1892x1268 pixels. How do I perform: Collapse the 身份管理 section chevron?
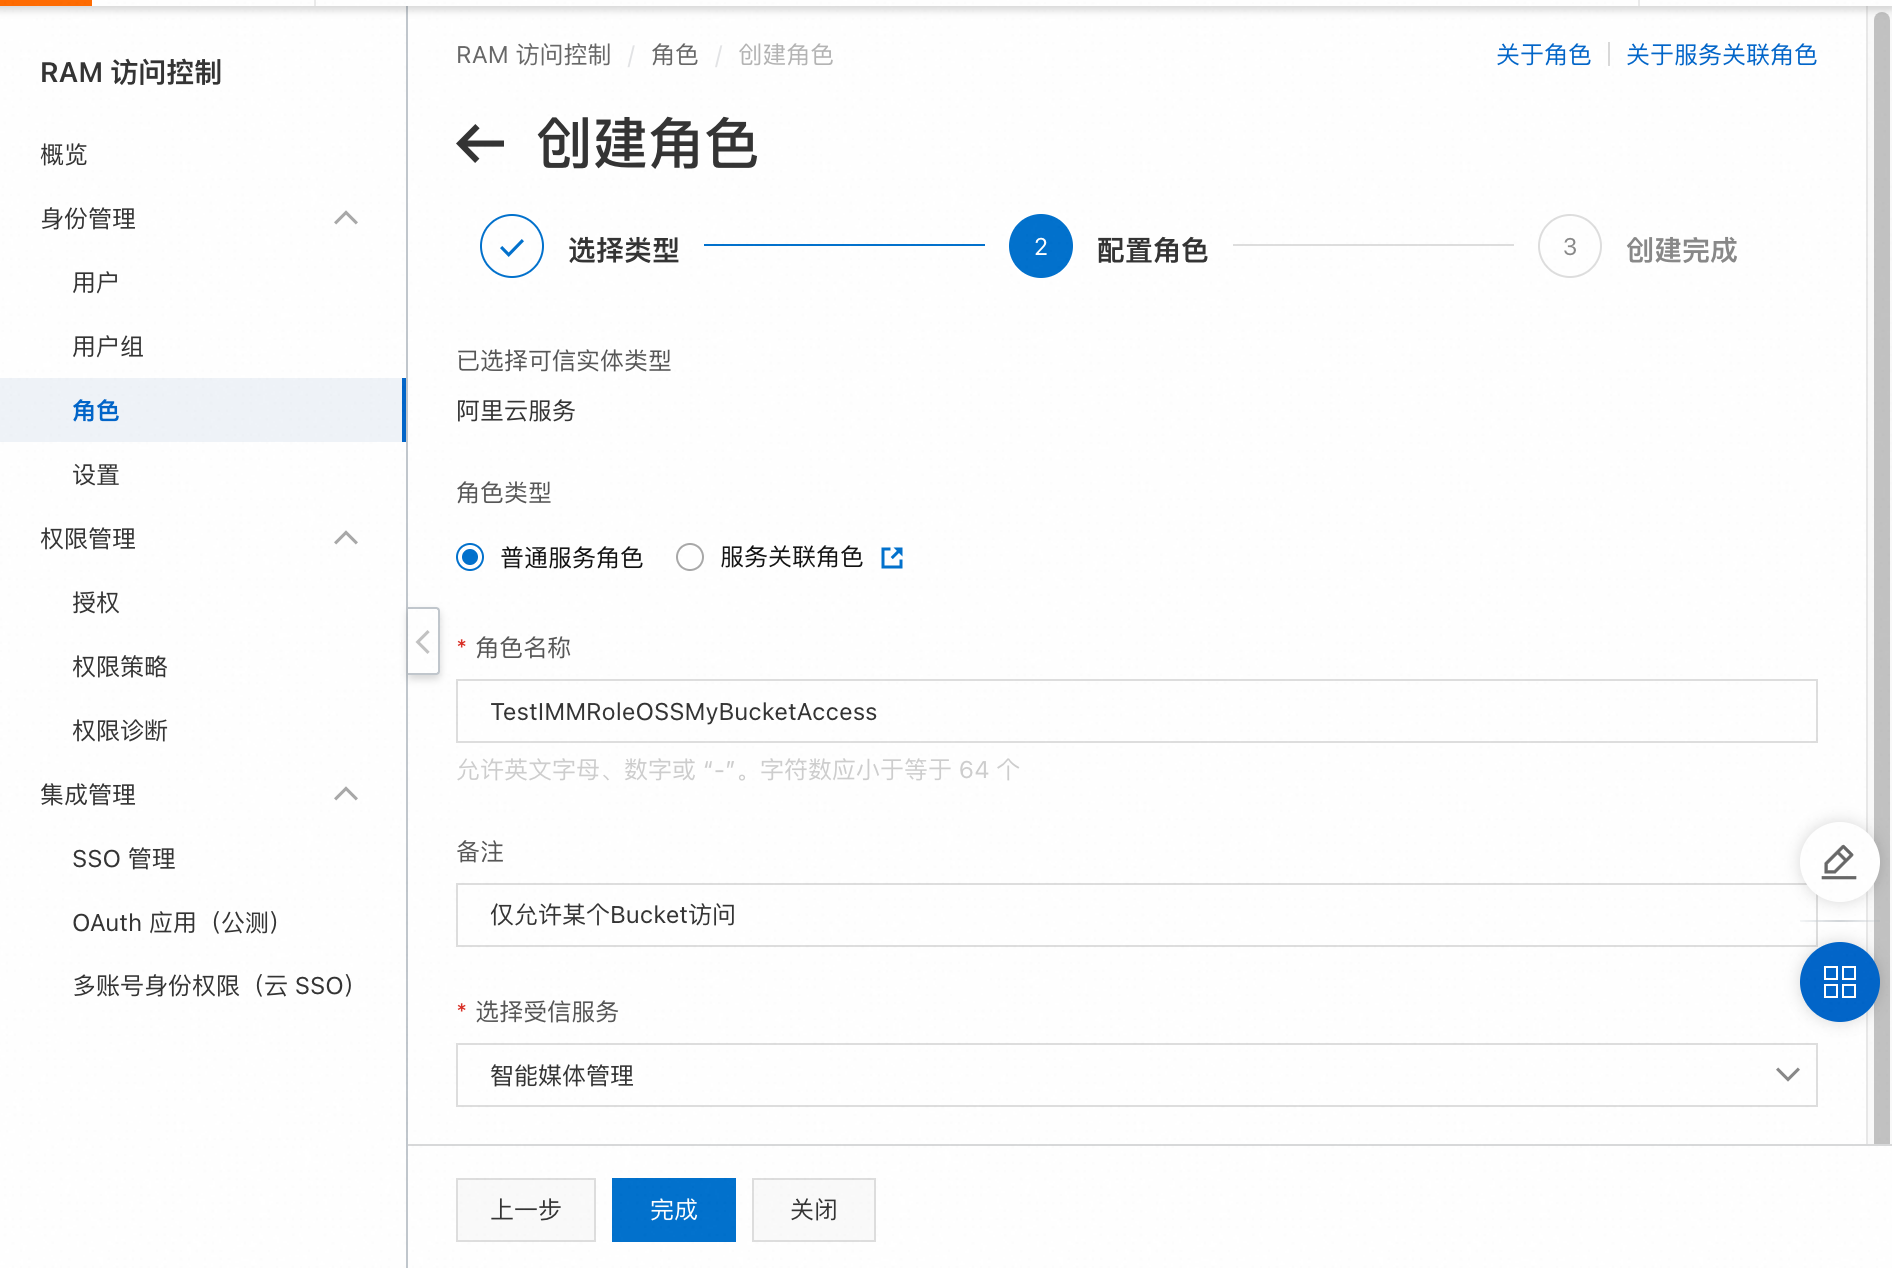point(346,218)
